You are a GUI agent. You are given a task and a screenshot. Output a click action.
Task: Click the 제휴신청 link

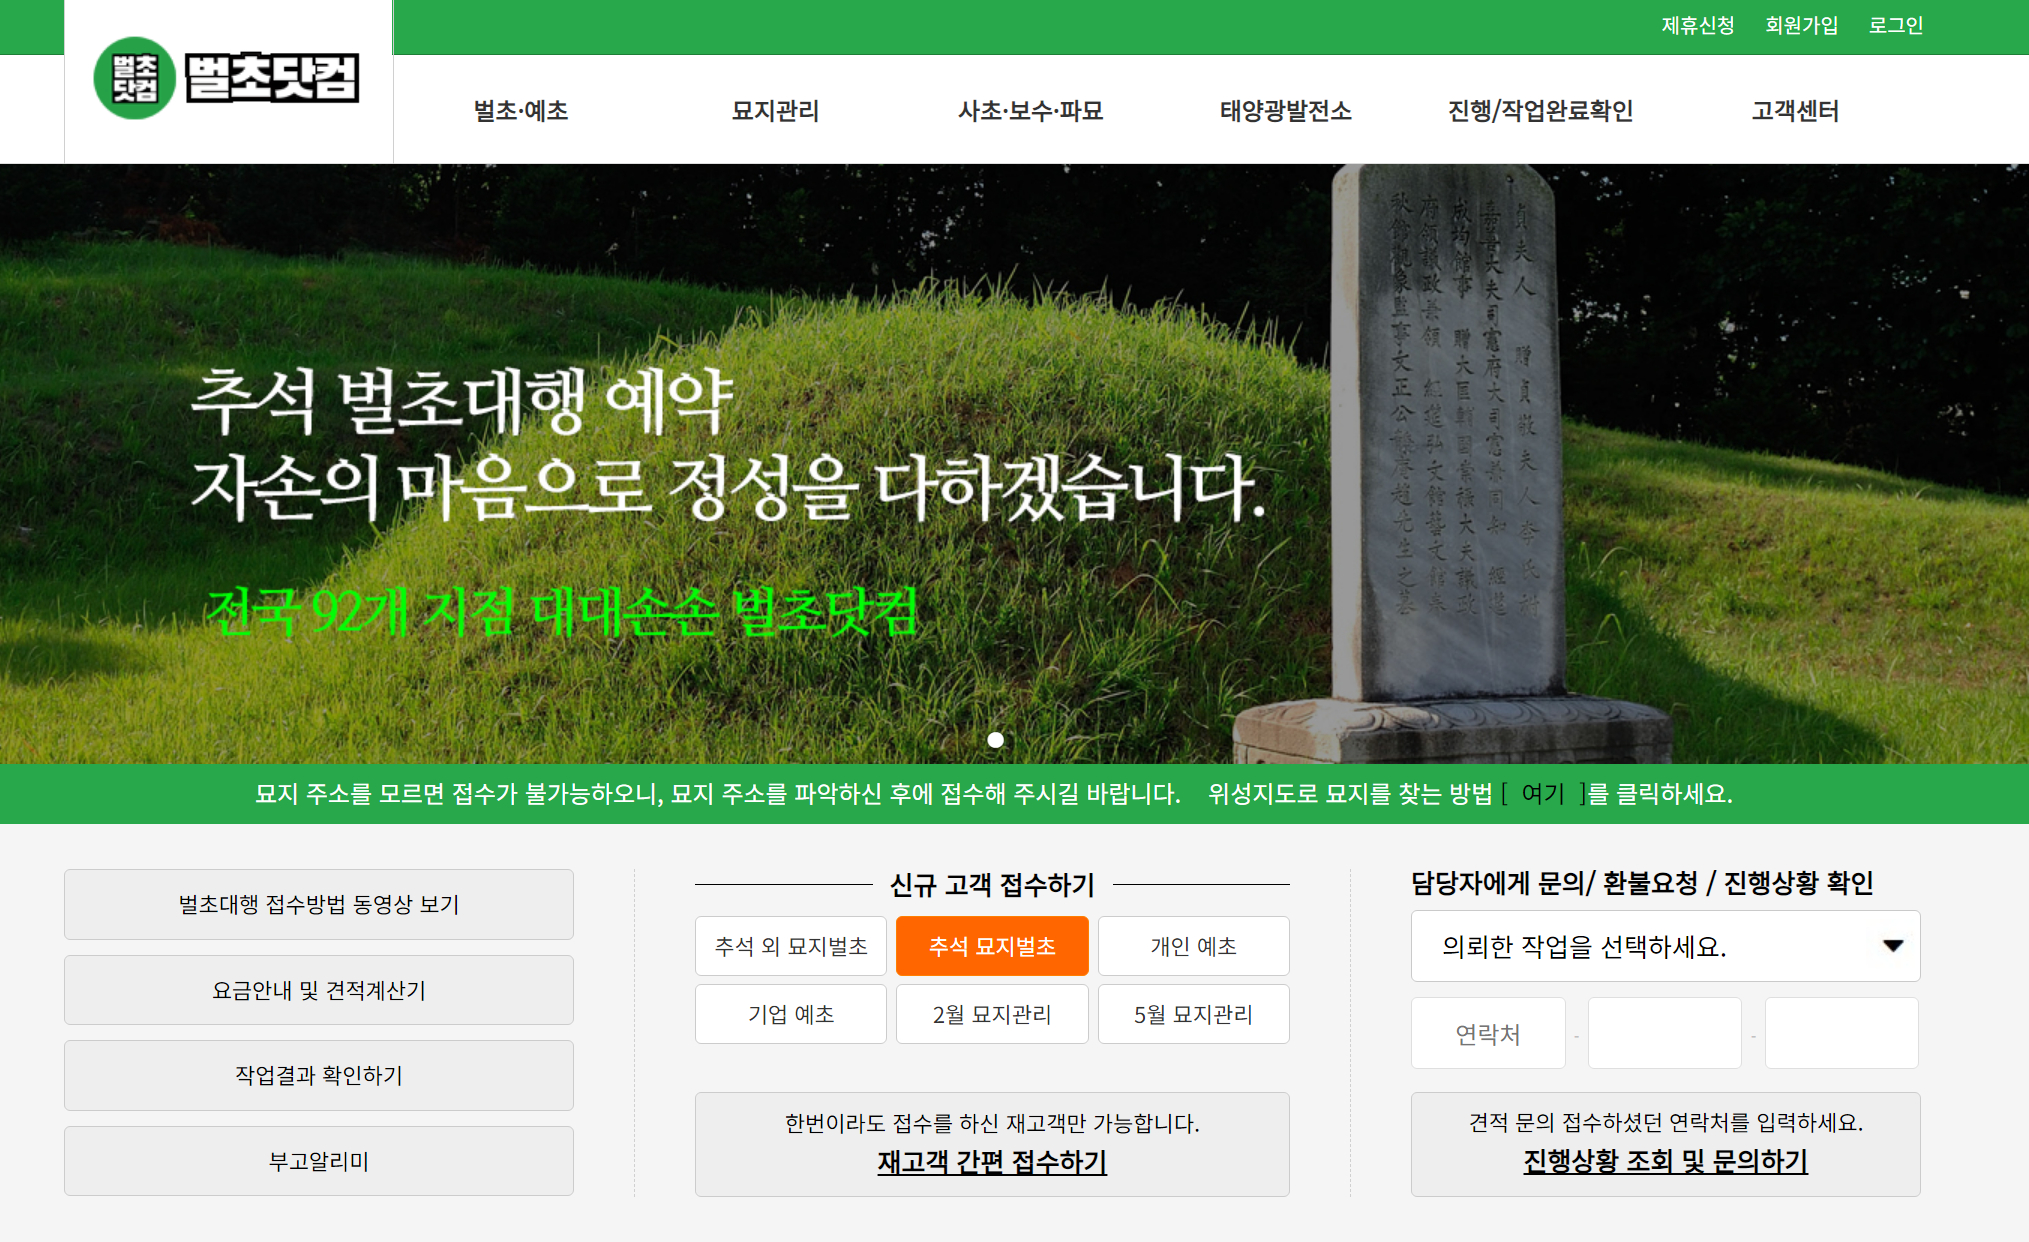(x=1697, y=25)
